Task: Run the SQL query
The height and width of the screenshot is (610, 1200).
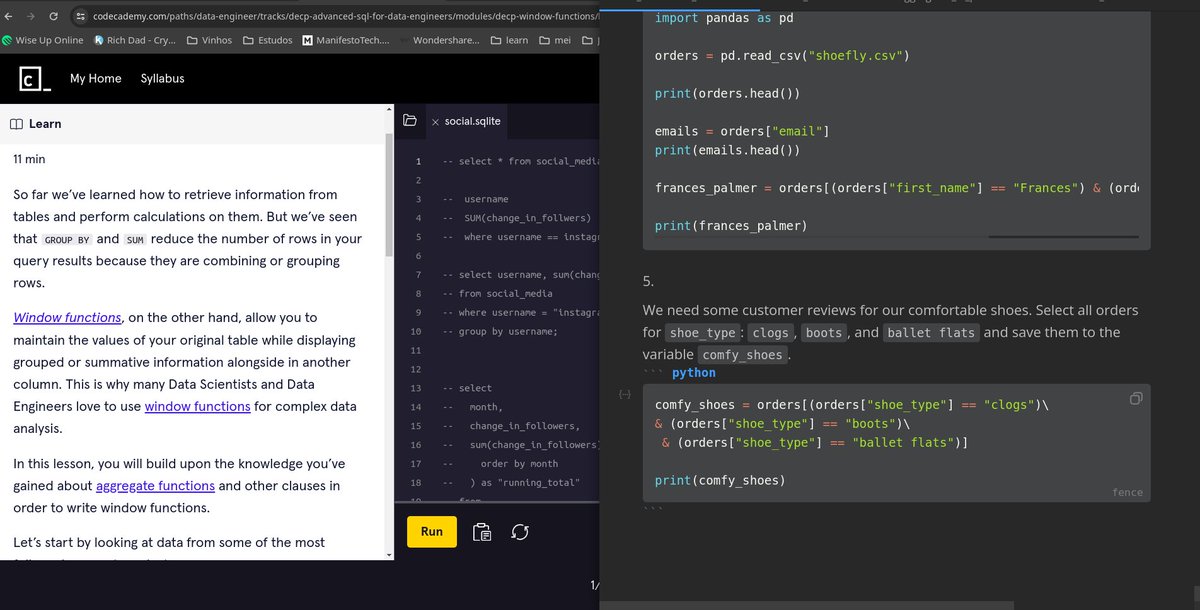Action: tap(432, 532)
